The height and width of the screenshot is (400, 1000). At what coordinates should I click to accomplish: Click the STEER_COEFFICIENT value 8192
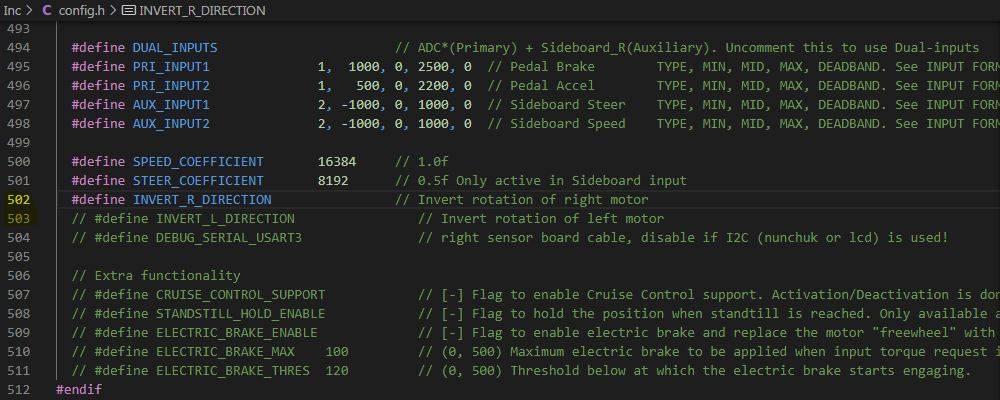click(x=333, y=180)
